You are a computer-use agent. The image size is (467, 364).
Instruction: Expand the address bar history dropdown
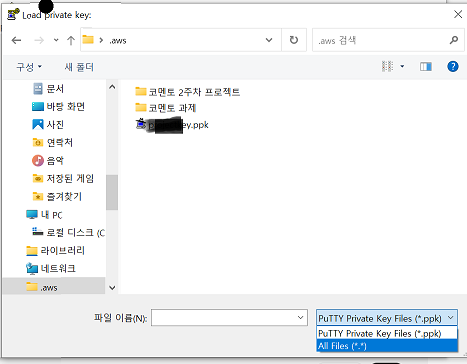[x=269, y=40]
